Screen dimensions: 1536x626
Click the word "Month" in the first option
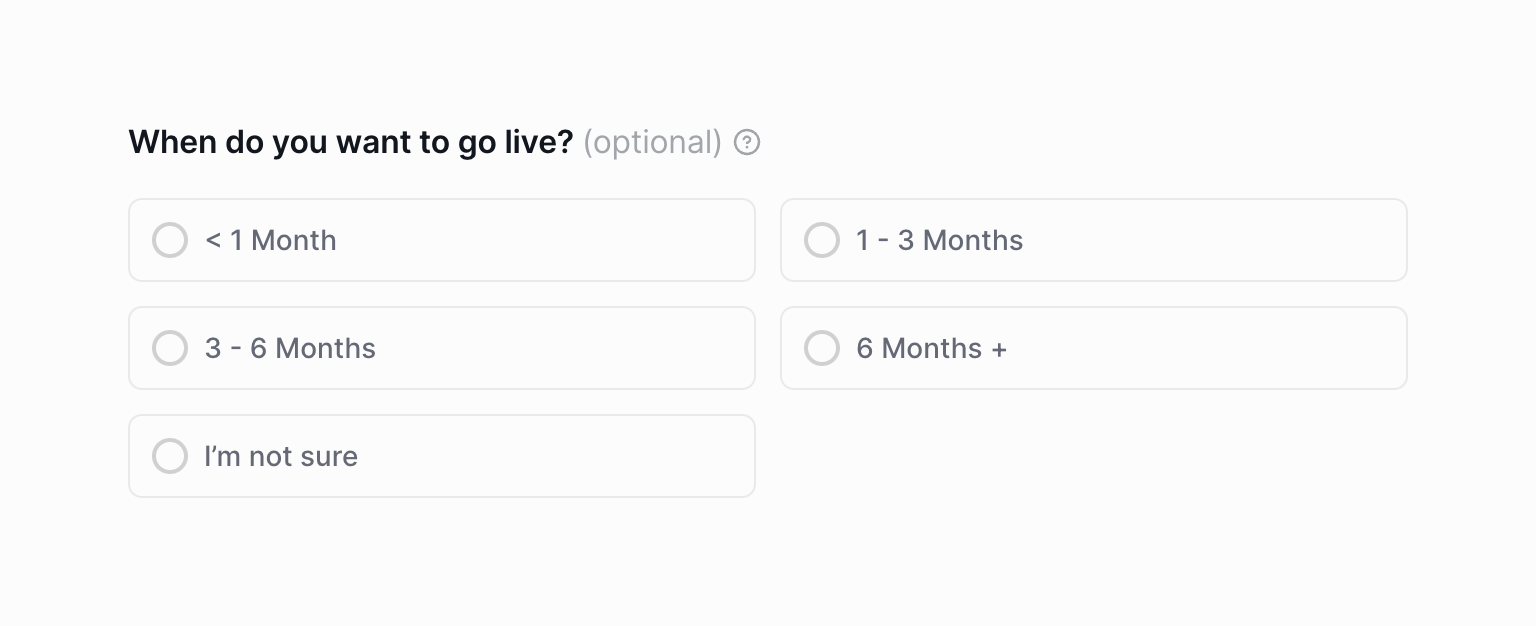(294, 240)
